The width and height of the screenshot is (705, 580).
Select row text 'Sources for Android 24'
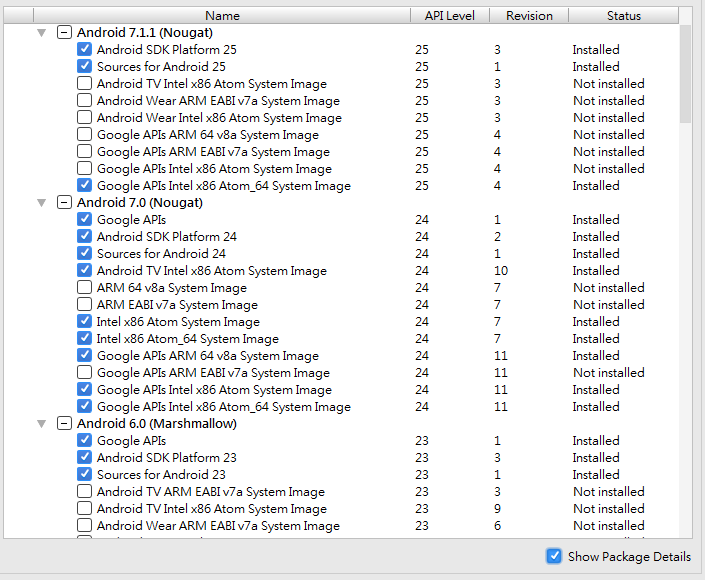161,254
